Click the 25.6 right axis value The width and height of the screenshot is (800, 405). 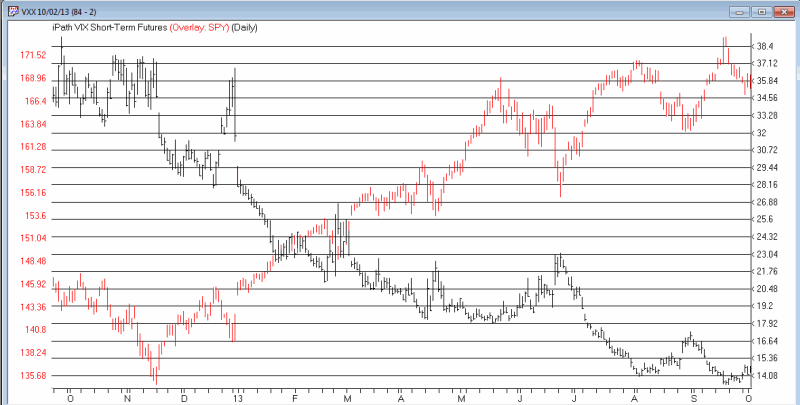(x=765, y=219)
